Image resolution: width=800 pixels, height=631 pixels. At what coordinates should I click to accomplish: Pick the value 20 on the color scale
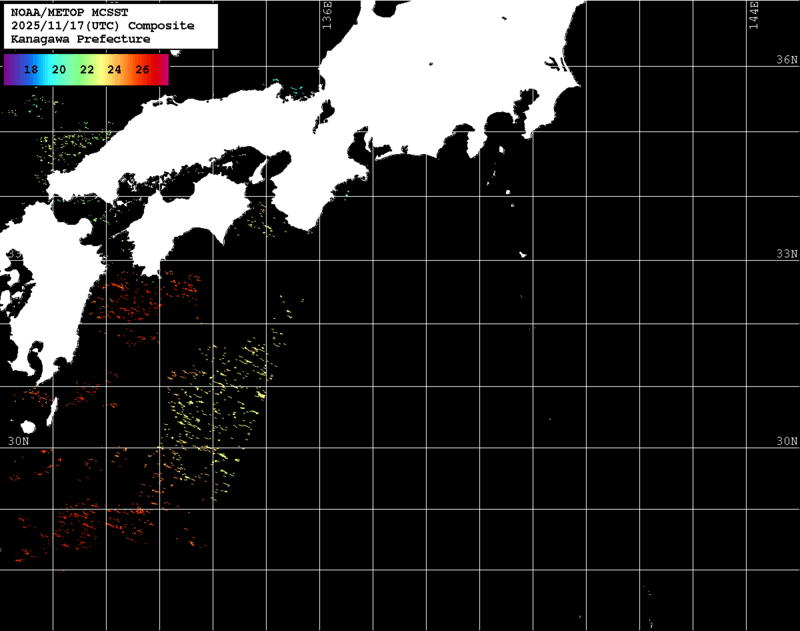59,70
